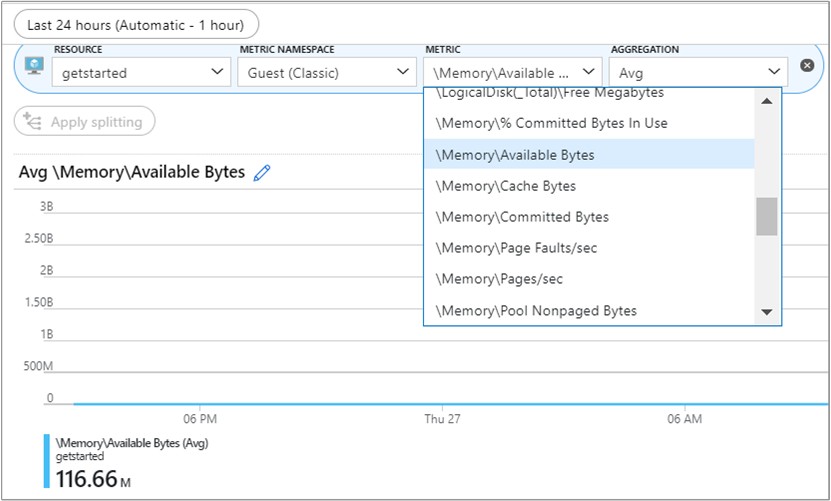Click the legend entry \Memory\Available Bytes (Avg)
The height and width of the screenshot is (501, 831).
(x=132, y=443)
